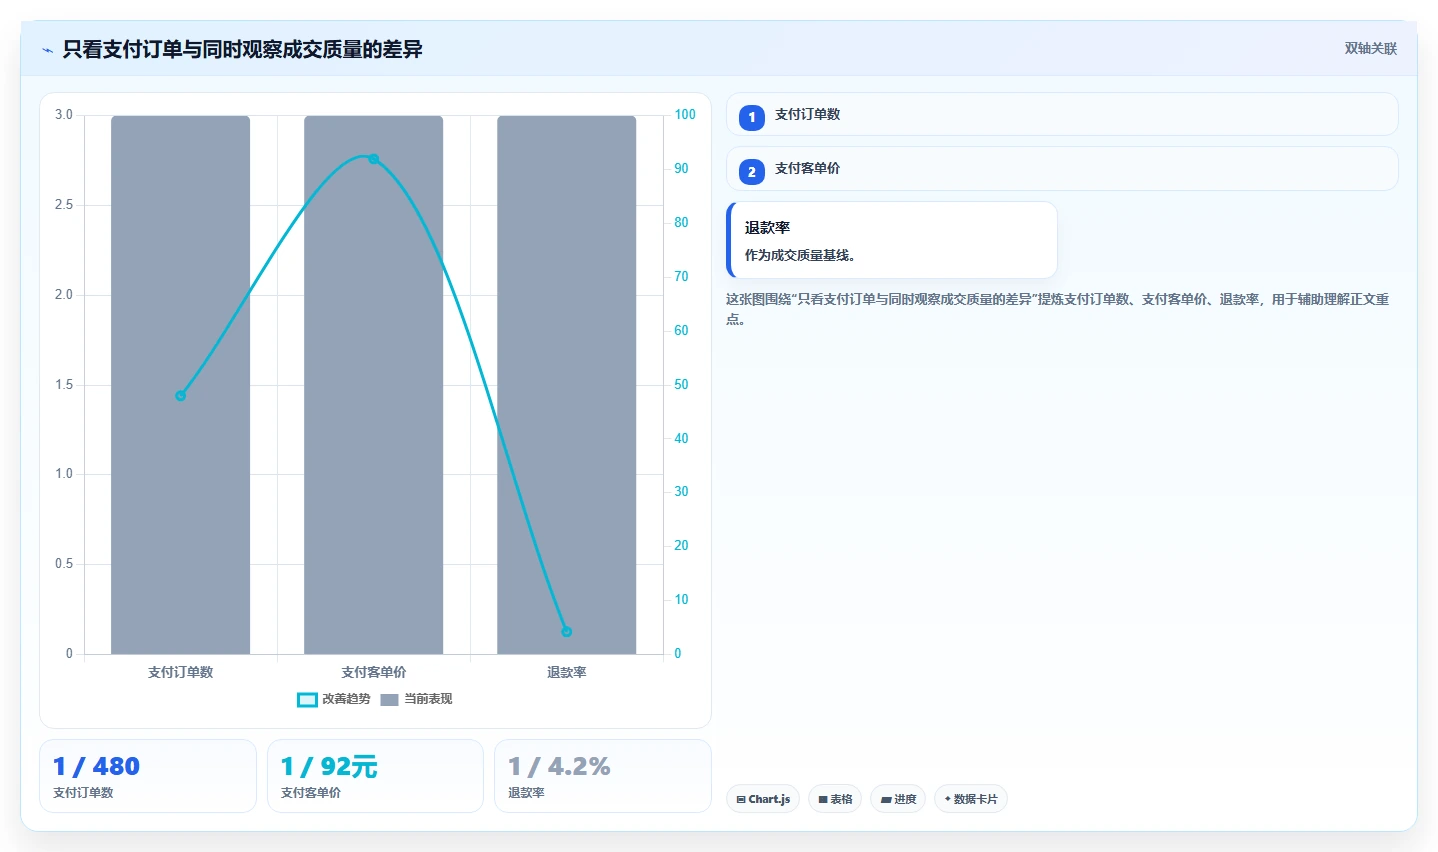Toggle the 当前表现 legend entry
Screen dimensions: 1438x852
[416, 699]
